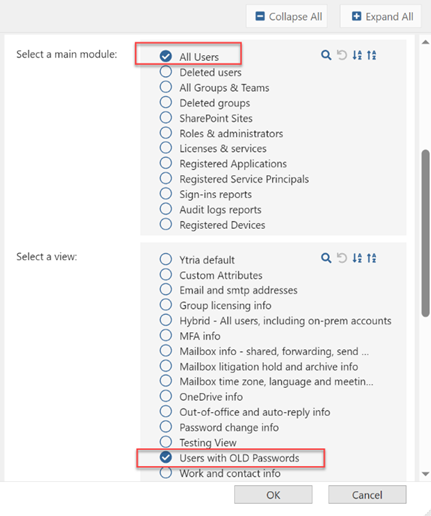Click the vertical scrollbar thumb
Viewport: 431px width, 516px height.
pyautogui.click(x=425, y=233)
